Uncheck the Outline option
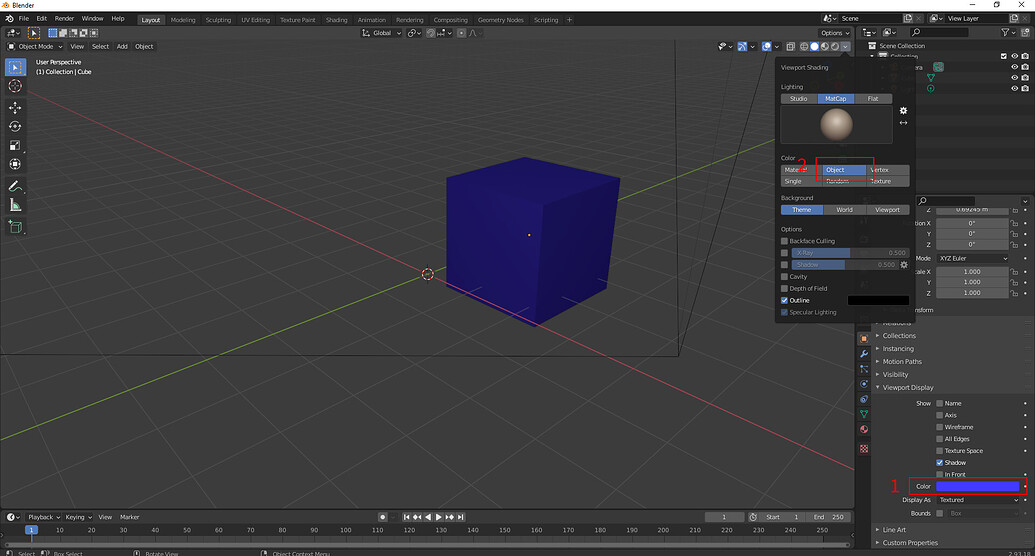Screen dimensions: 1035x556 coord(784,300)
